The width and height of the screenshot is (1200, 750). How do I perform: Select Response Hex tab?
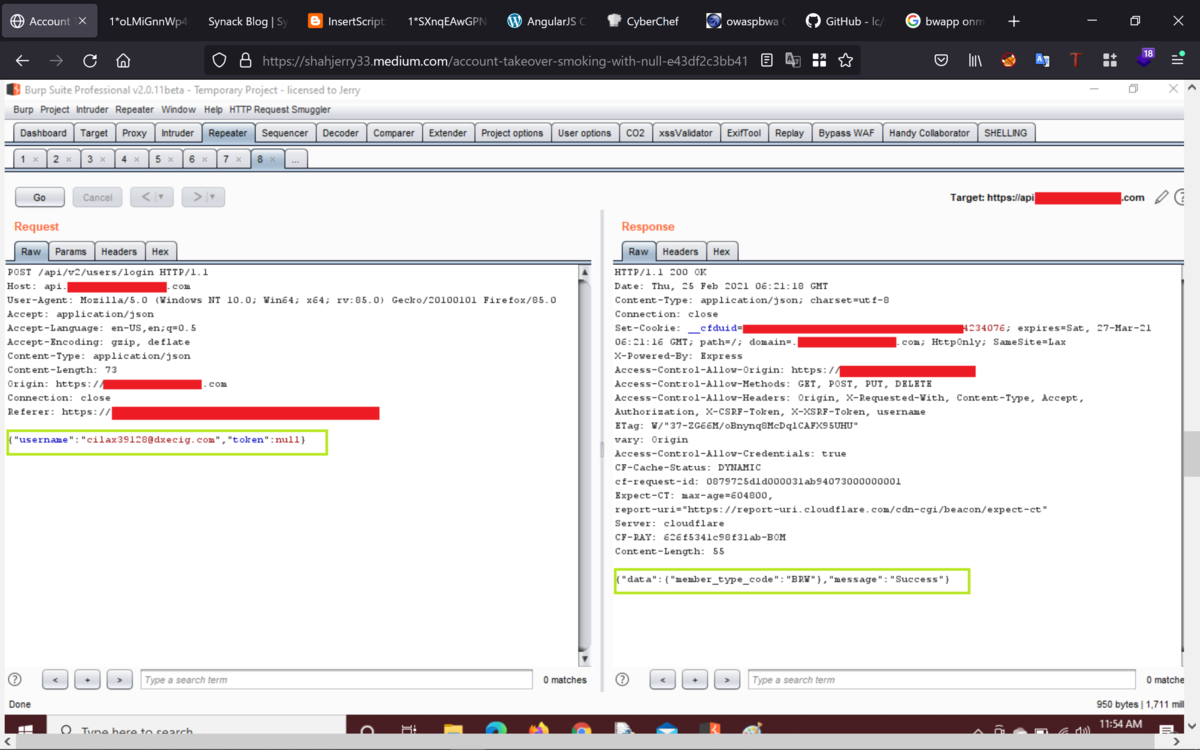pos(721,252)
